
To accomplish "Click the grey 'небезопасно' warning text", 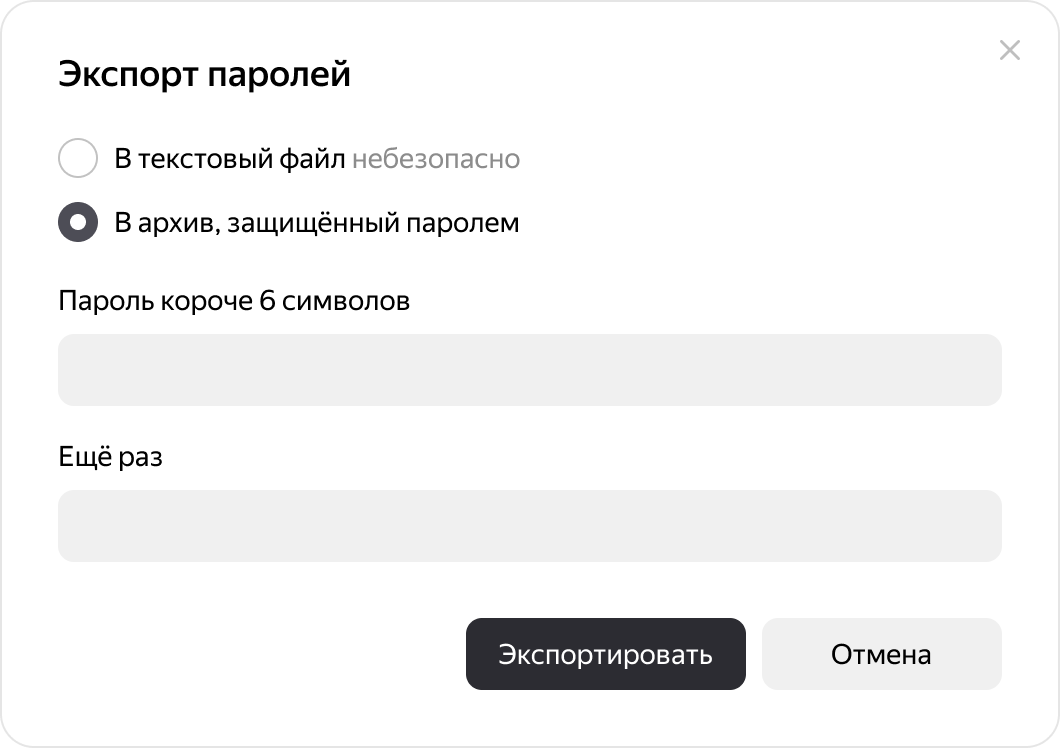I will click(435, 159).
